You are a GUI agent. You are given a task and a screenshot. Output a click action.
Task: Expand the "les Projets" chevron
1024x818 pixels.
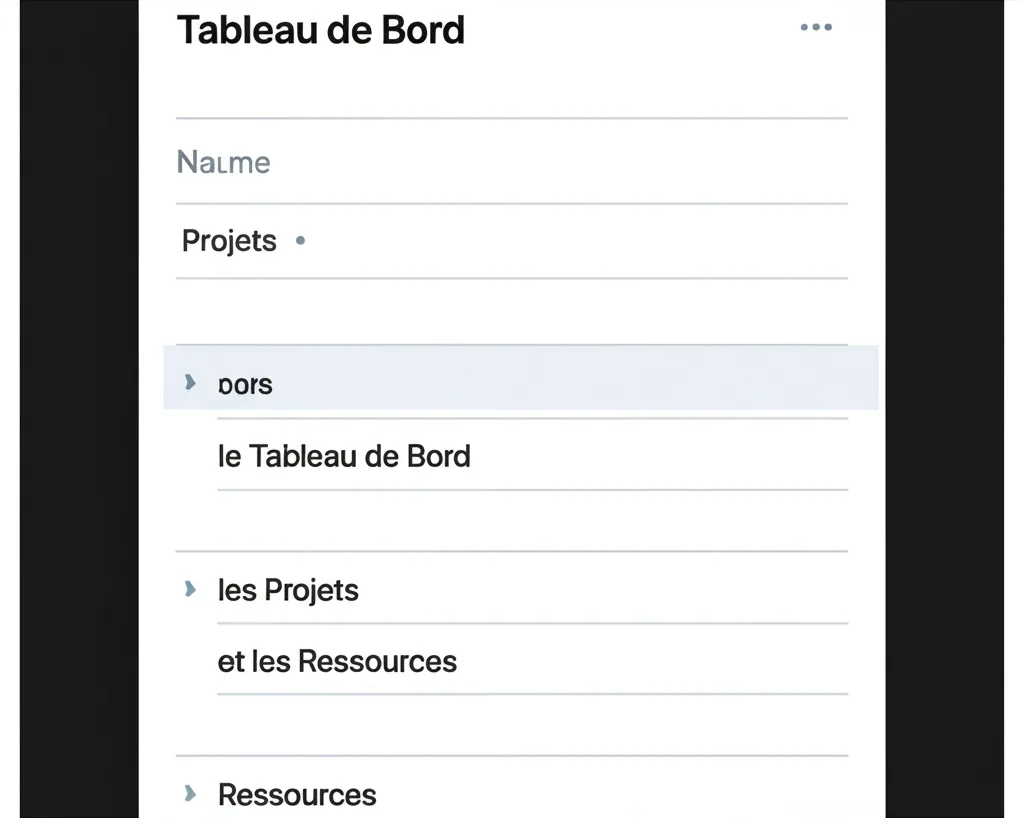pyautogui.click(x=190, y=589)
